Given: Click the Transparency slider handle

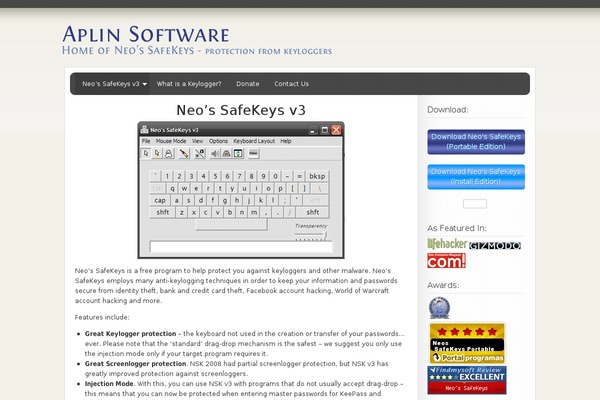Looking at the screenshot, I should tap(325, 235).
